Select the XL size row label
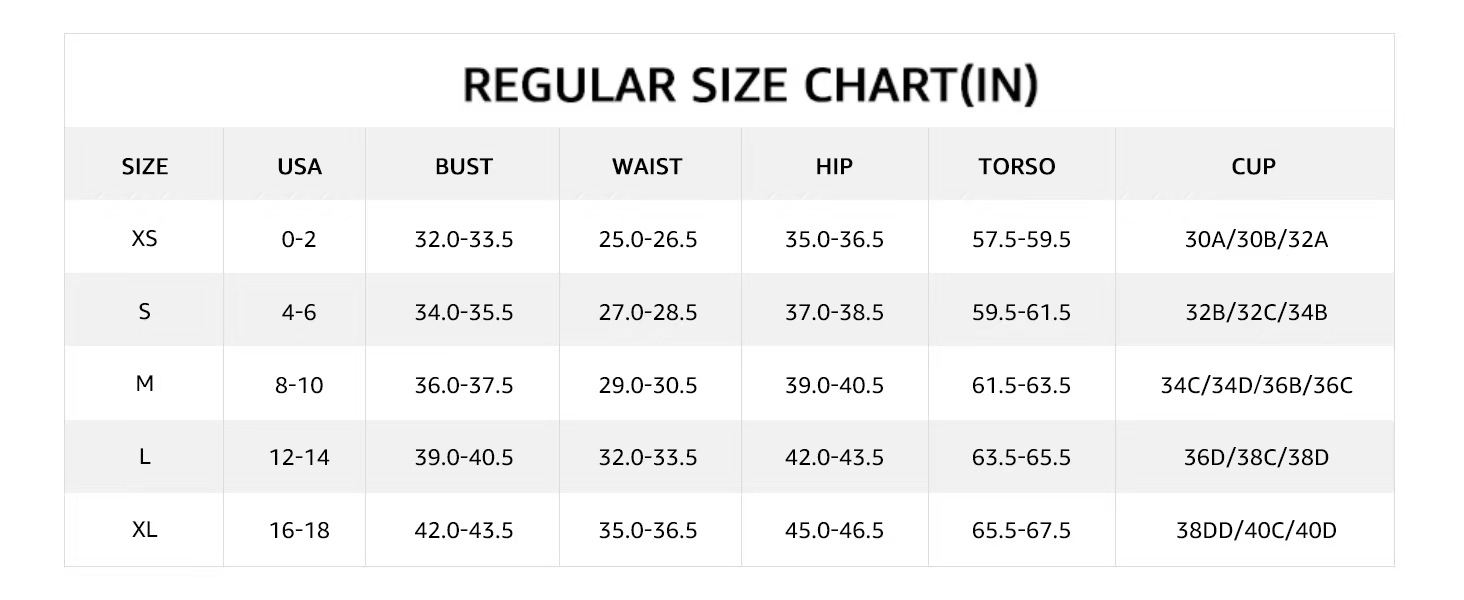The width and height of the screenshot is (1464, 600). coord(145,529)
